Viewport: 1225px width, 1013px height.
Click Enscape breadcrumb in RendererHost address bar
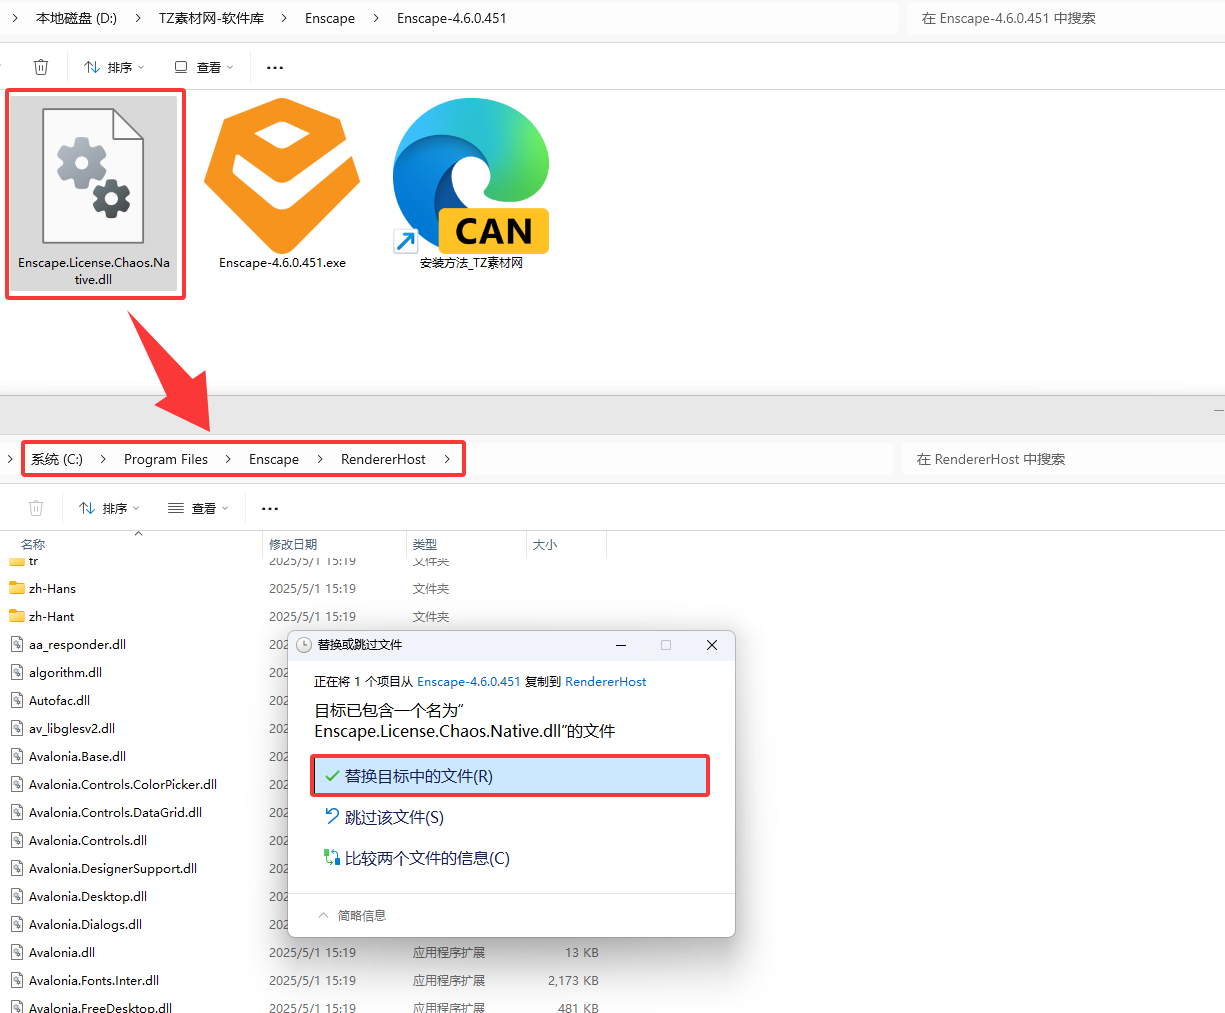pyautogui.click(x=274, y=459)
